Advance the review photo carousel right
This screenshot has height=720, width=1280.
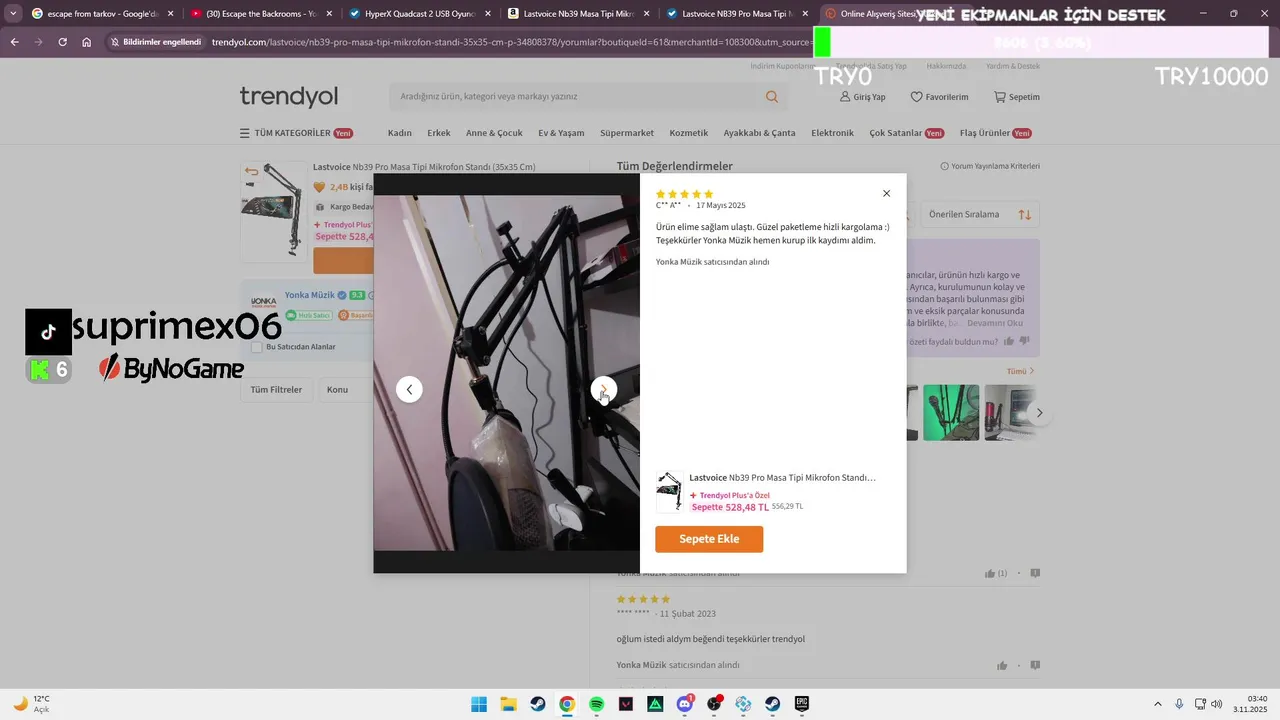pyautogui.click(x=1039, y=413)
